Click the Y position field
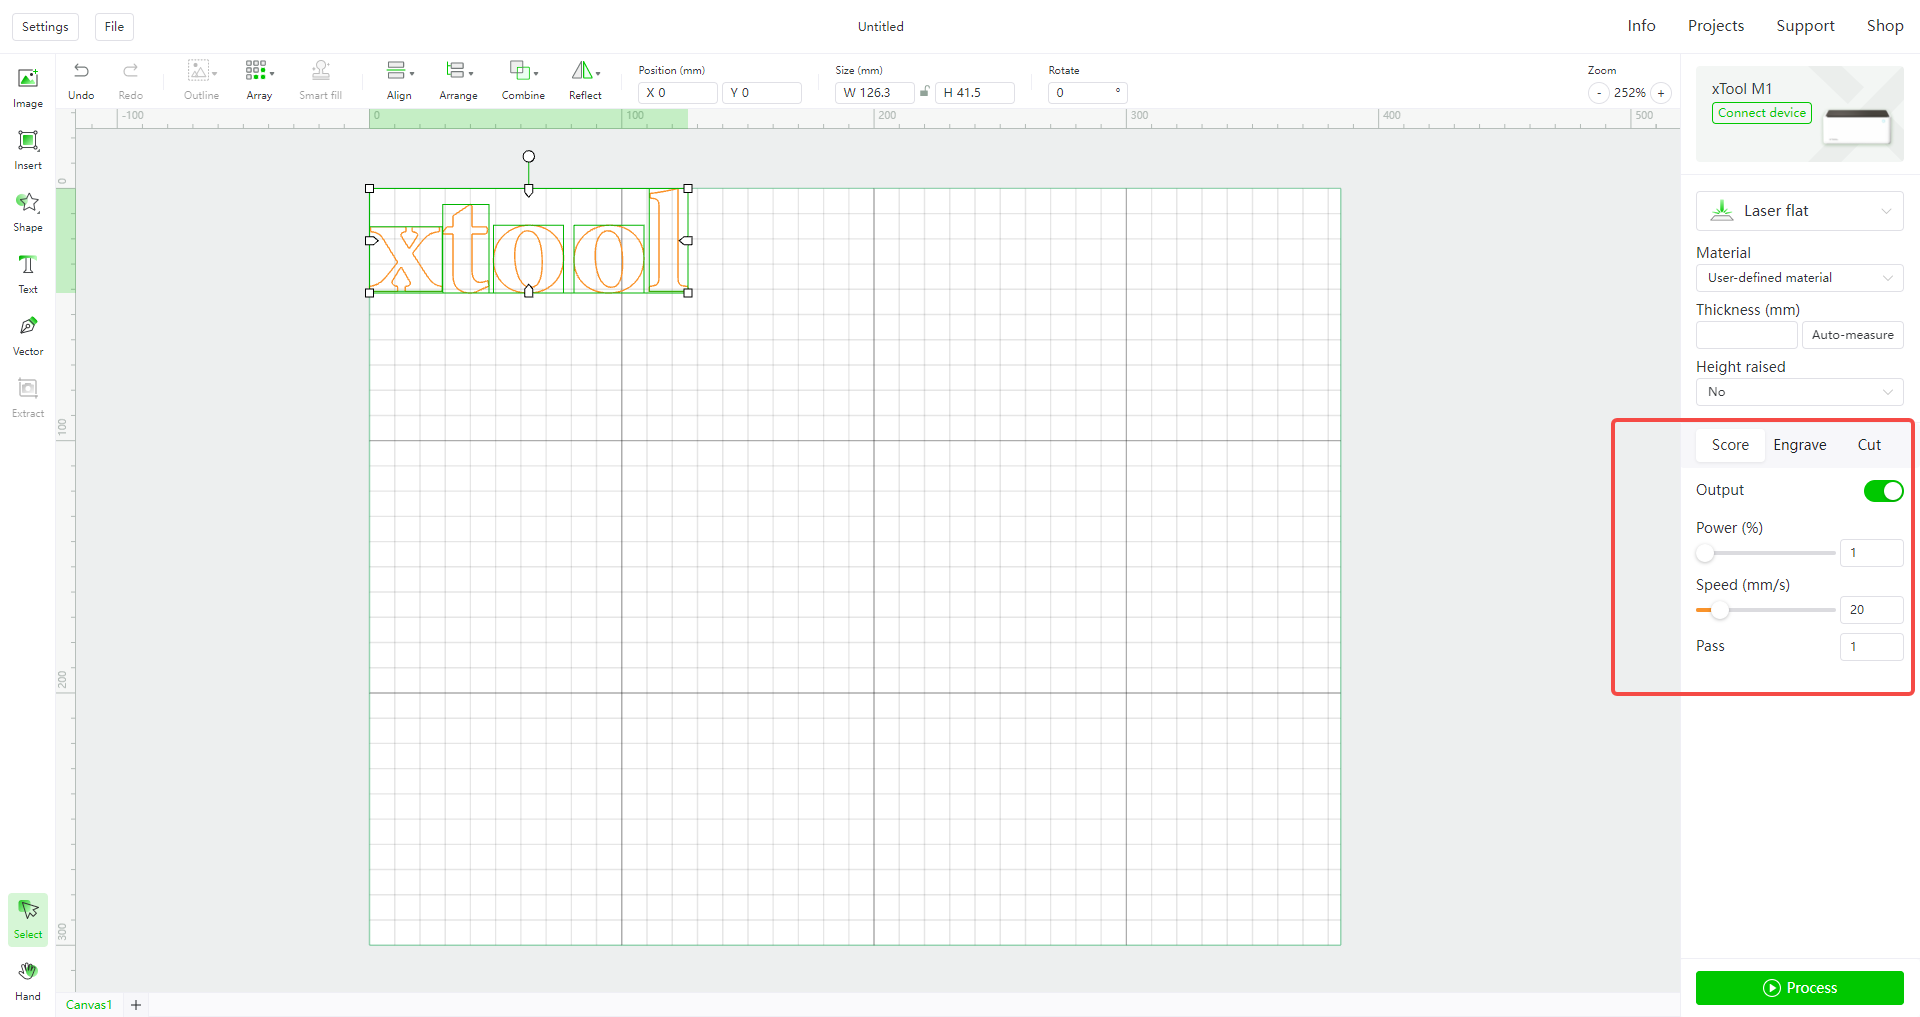1920x1017 pixels. click(x=762, y=93)
